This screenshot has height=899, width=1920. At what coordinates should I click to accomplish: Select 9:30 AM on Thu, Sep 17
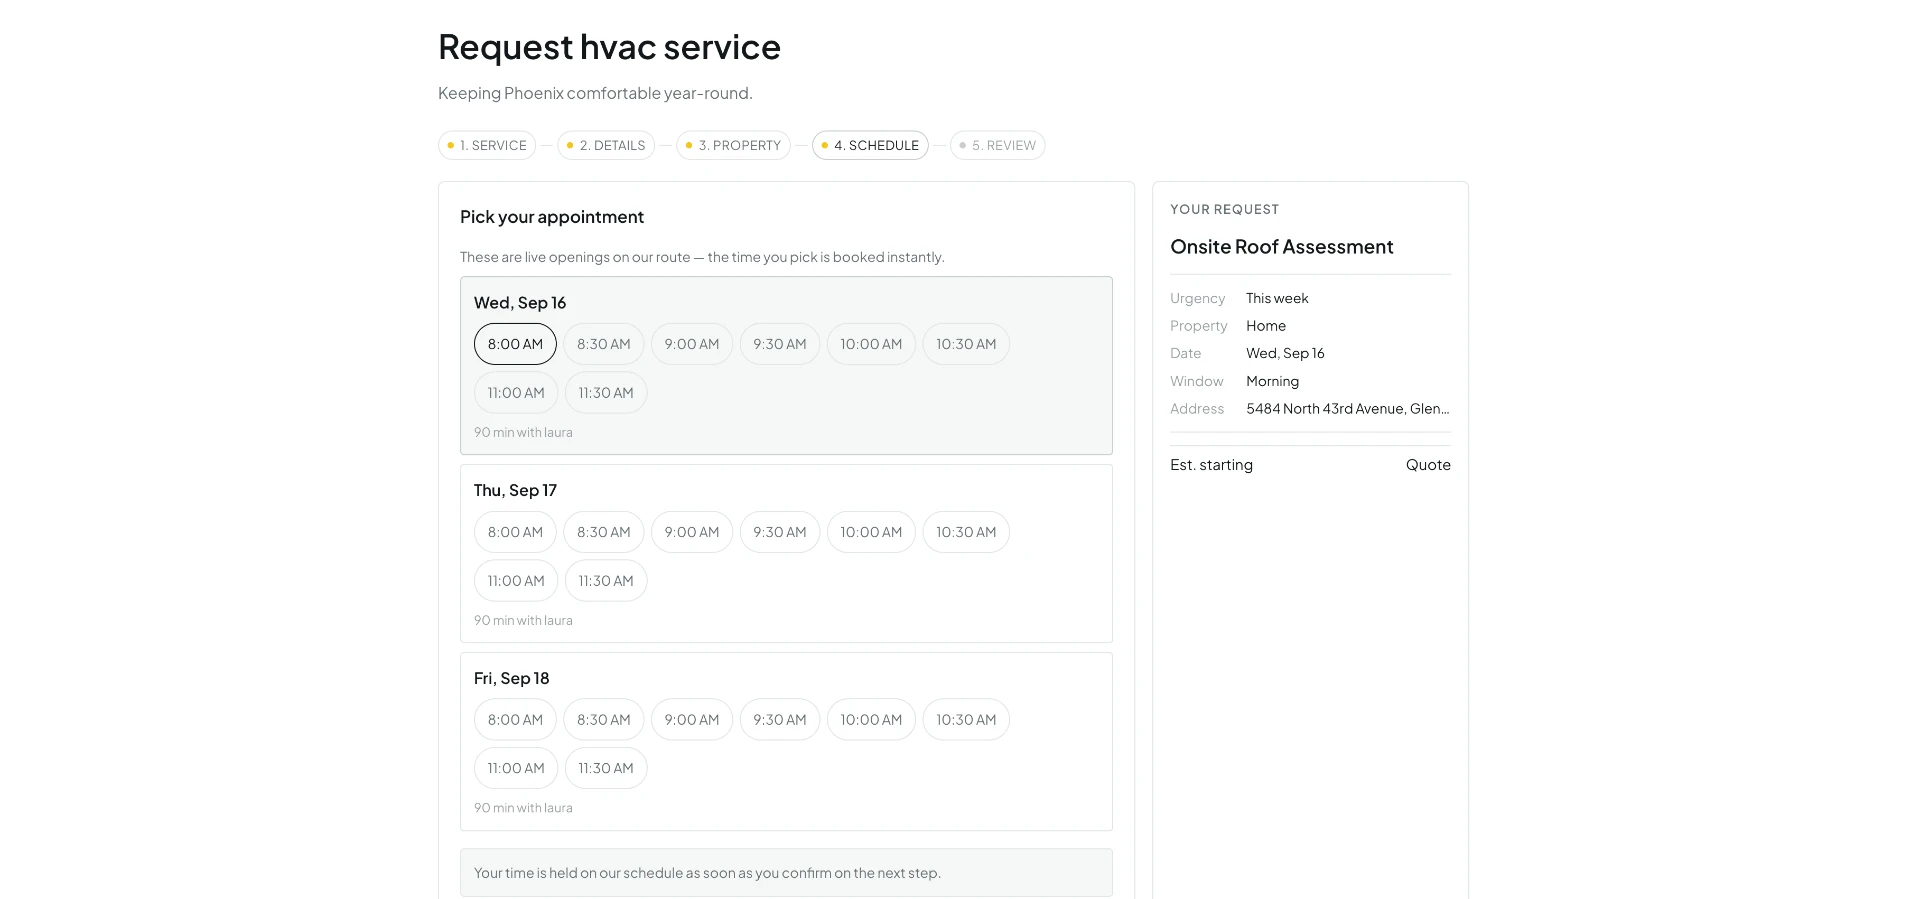[780, 532]
